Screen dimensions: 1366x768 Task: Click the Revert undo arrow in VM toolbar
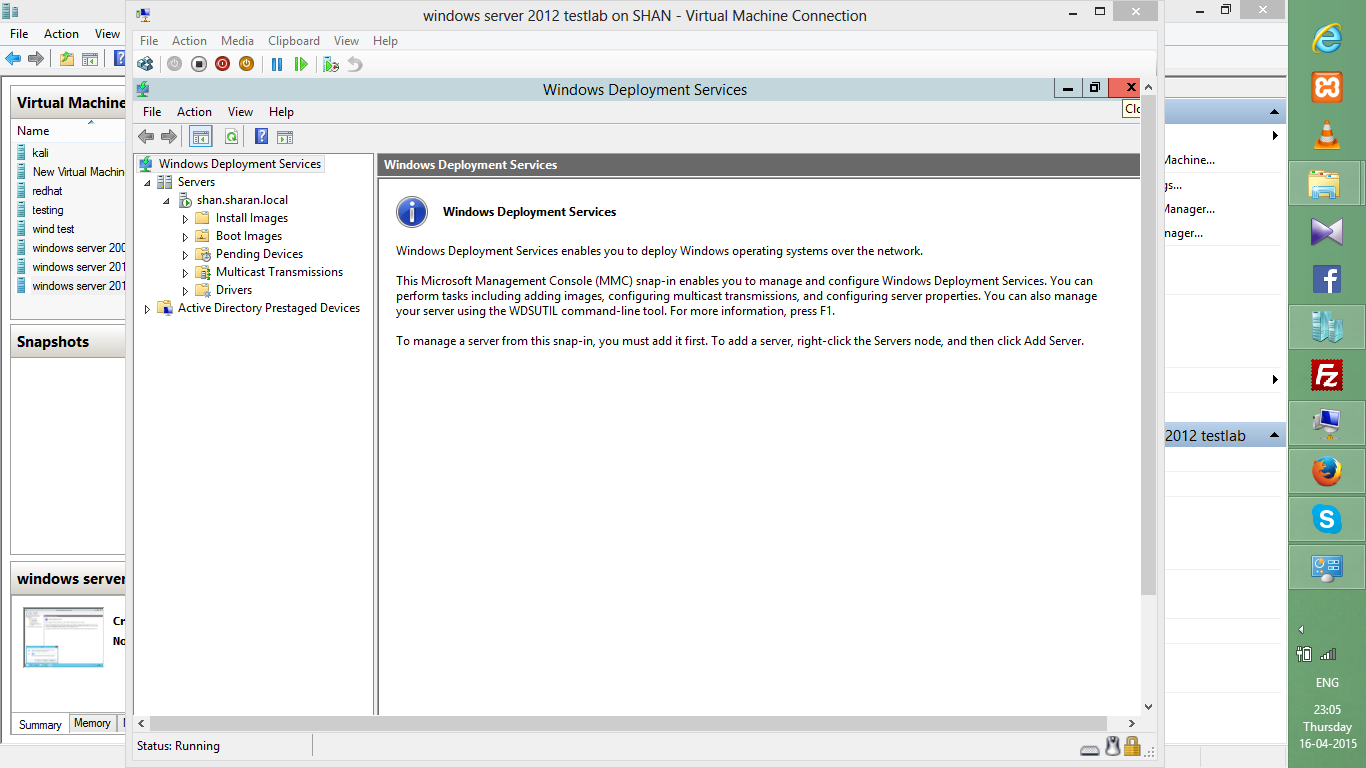click(355, 64)
